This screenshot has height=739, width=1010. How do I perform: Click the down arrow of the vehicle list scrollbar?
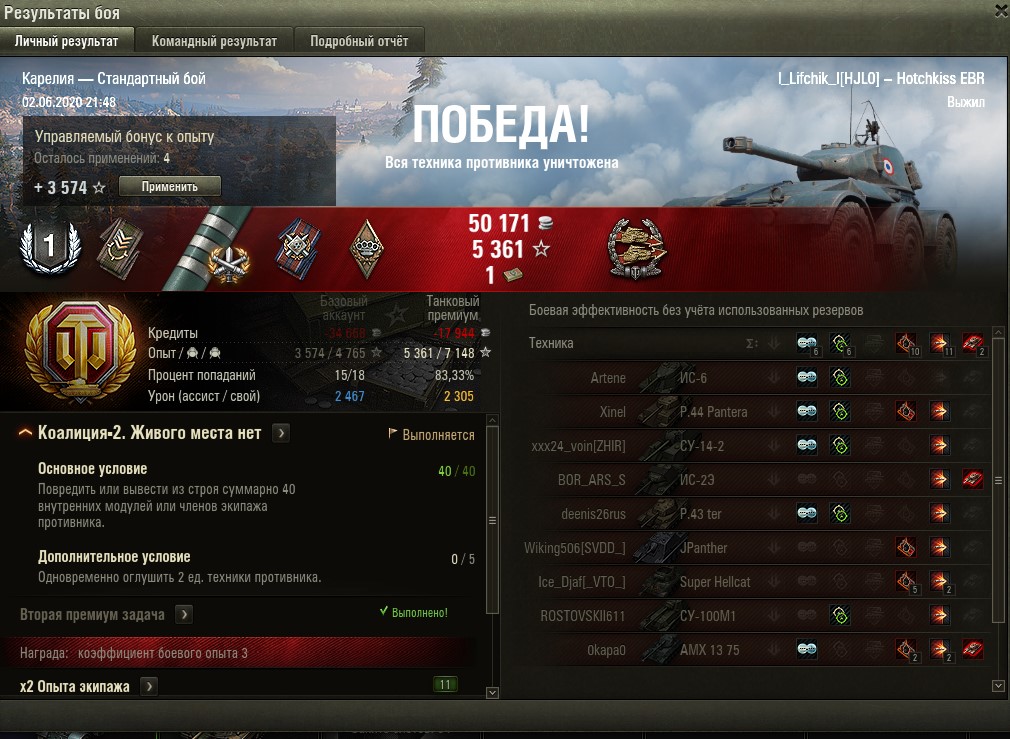coord(999,686)
